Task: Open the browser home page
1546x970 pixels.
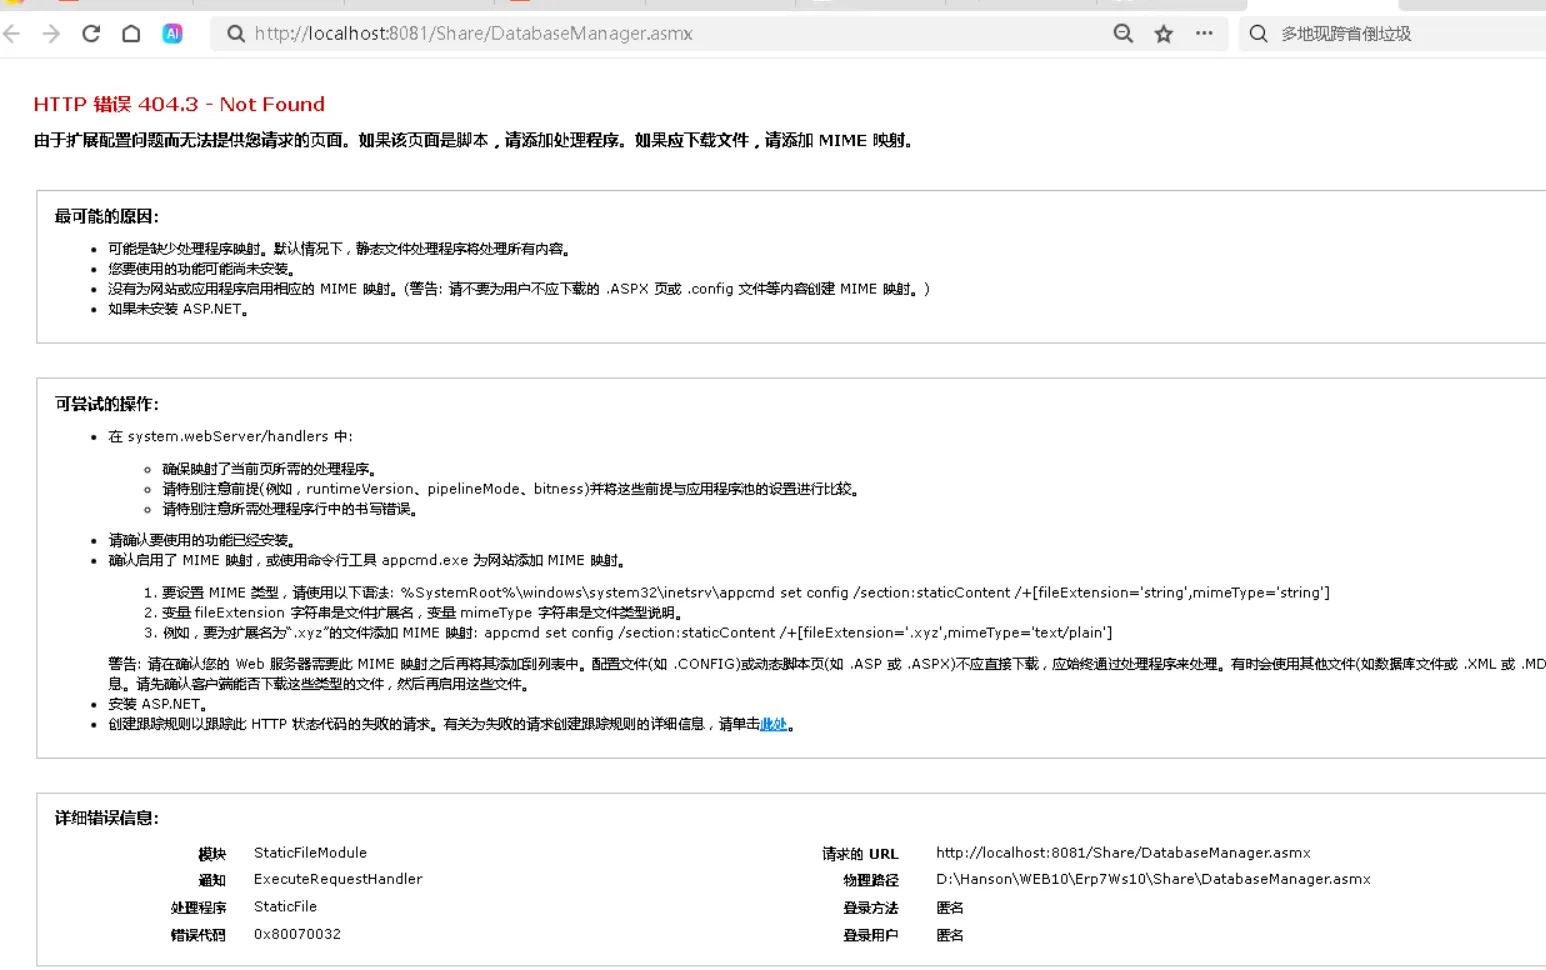Action: 131,34
